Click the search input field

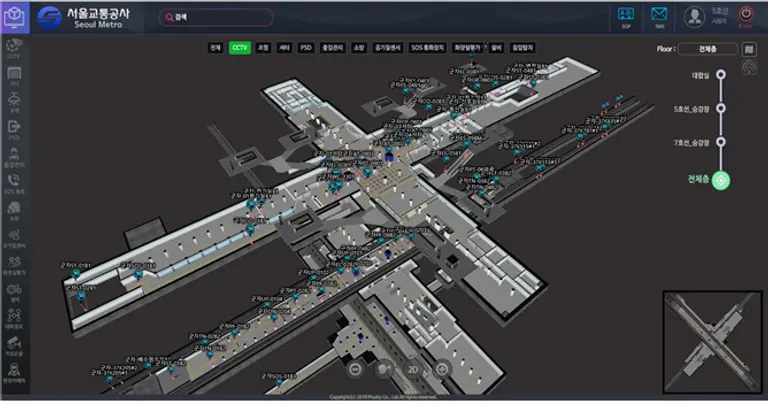(x=216, y=17)
